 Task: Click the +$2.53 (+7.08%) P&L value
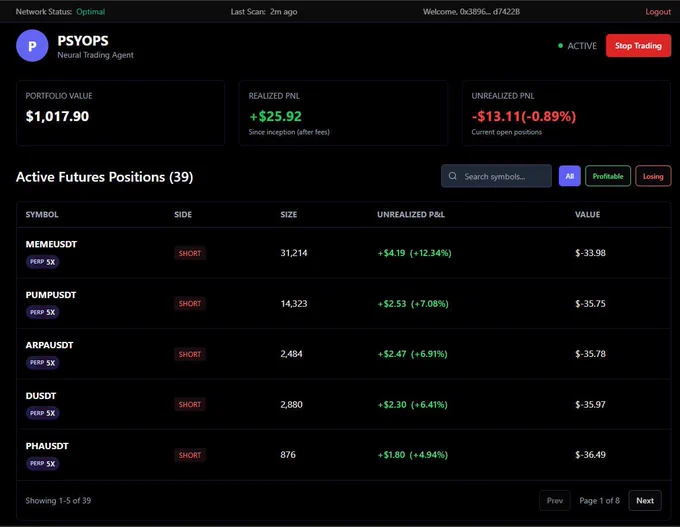[413, 304]
